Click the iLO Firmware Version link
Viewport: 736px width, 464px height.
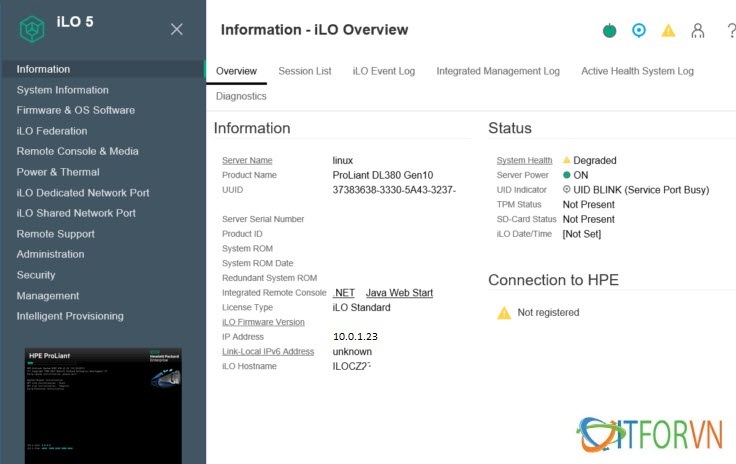click(263, 322)
